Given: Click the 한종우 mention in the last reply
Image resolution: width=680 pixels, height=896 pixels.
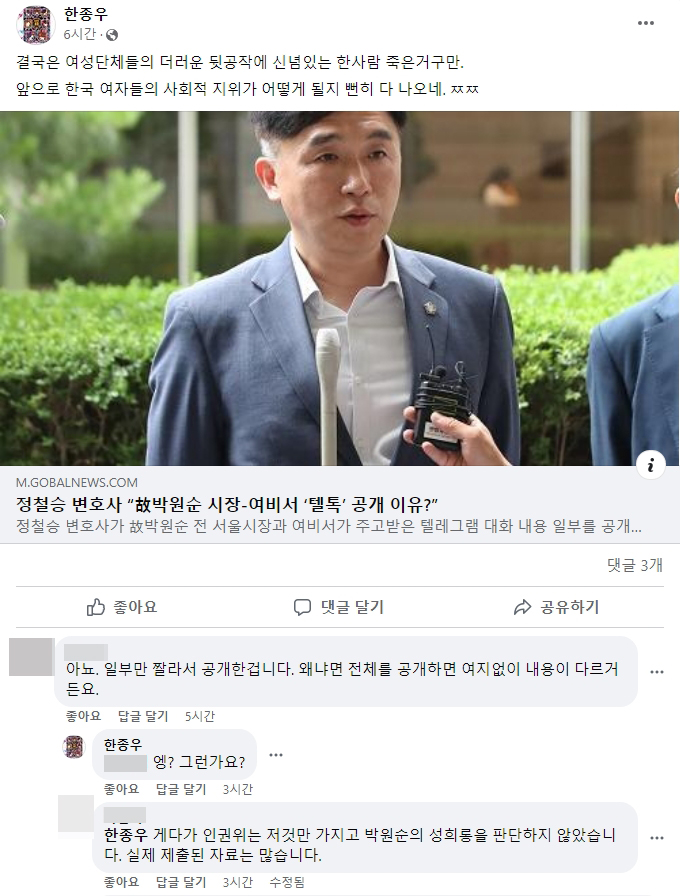Looking at the screenshot, I should (126, 835).
